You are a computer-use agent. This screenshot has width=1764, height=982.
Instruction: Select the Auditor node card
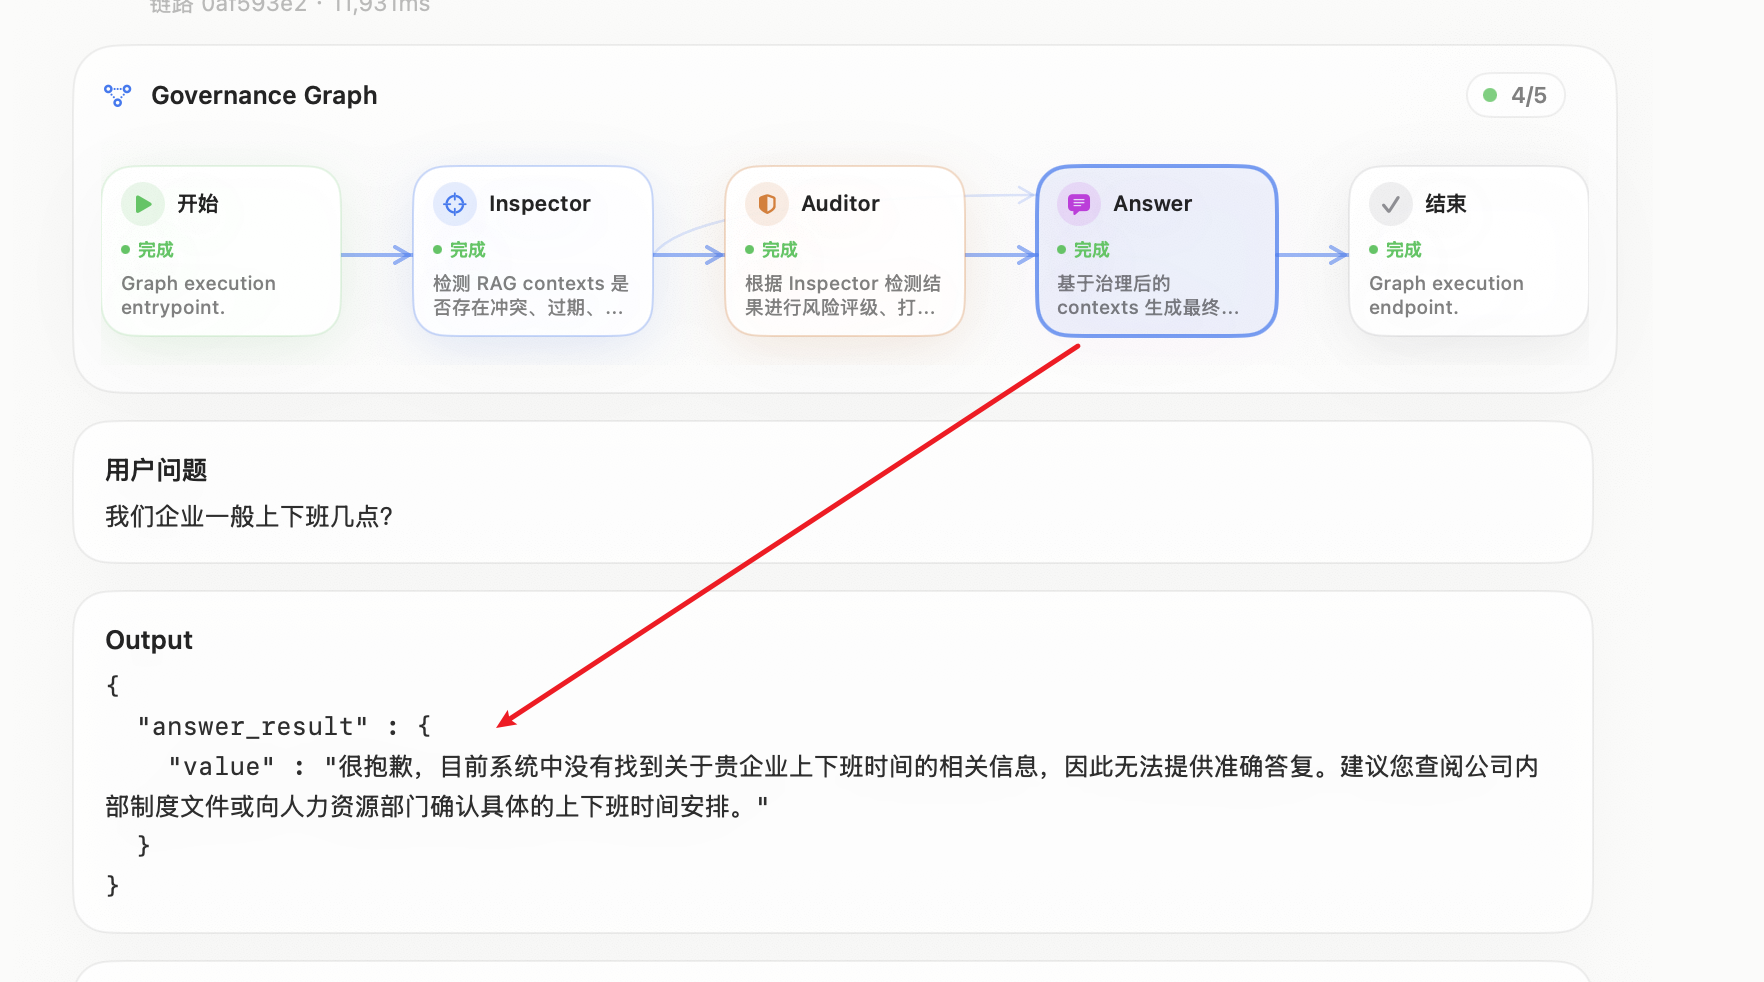(x=845, y=251)
